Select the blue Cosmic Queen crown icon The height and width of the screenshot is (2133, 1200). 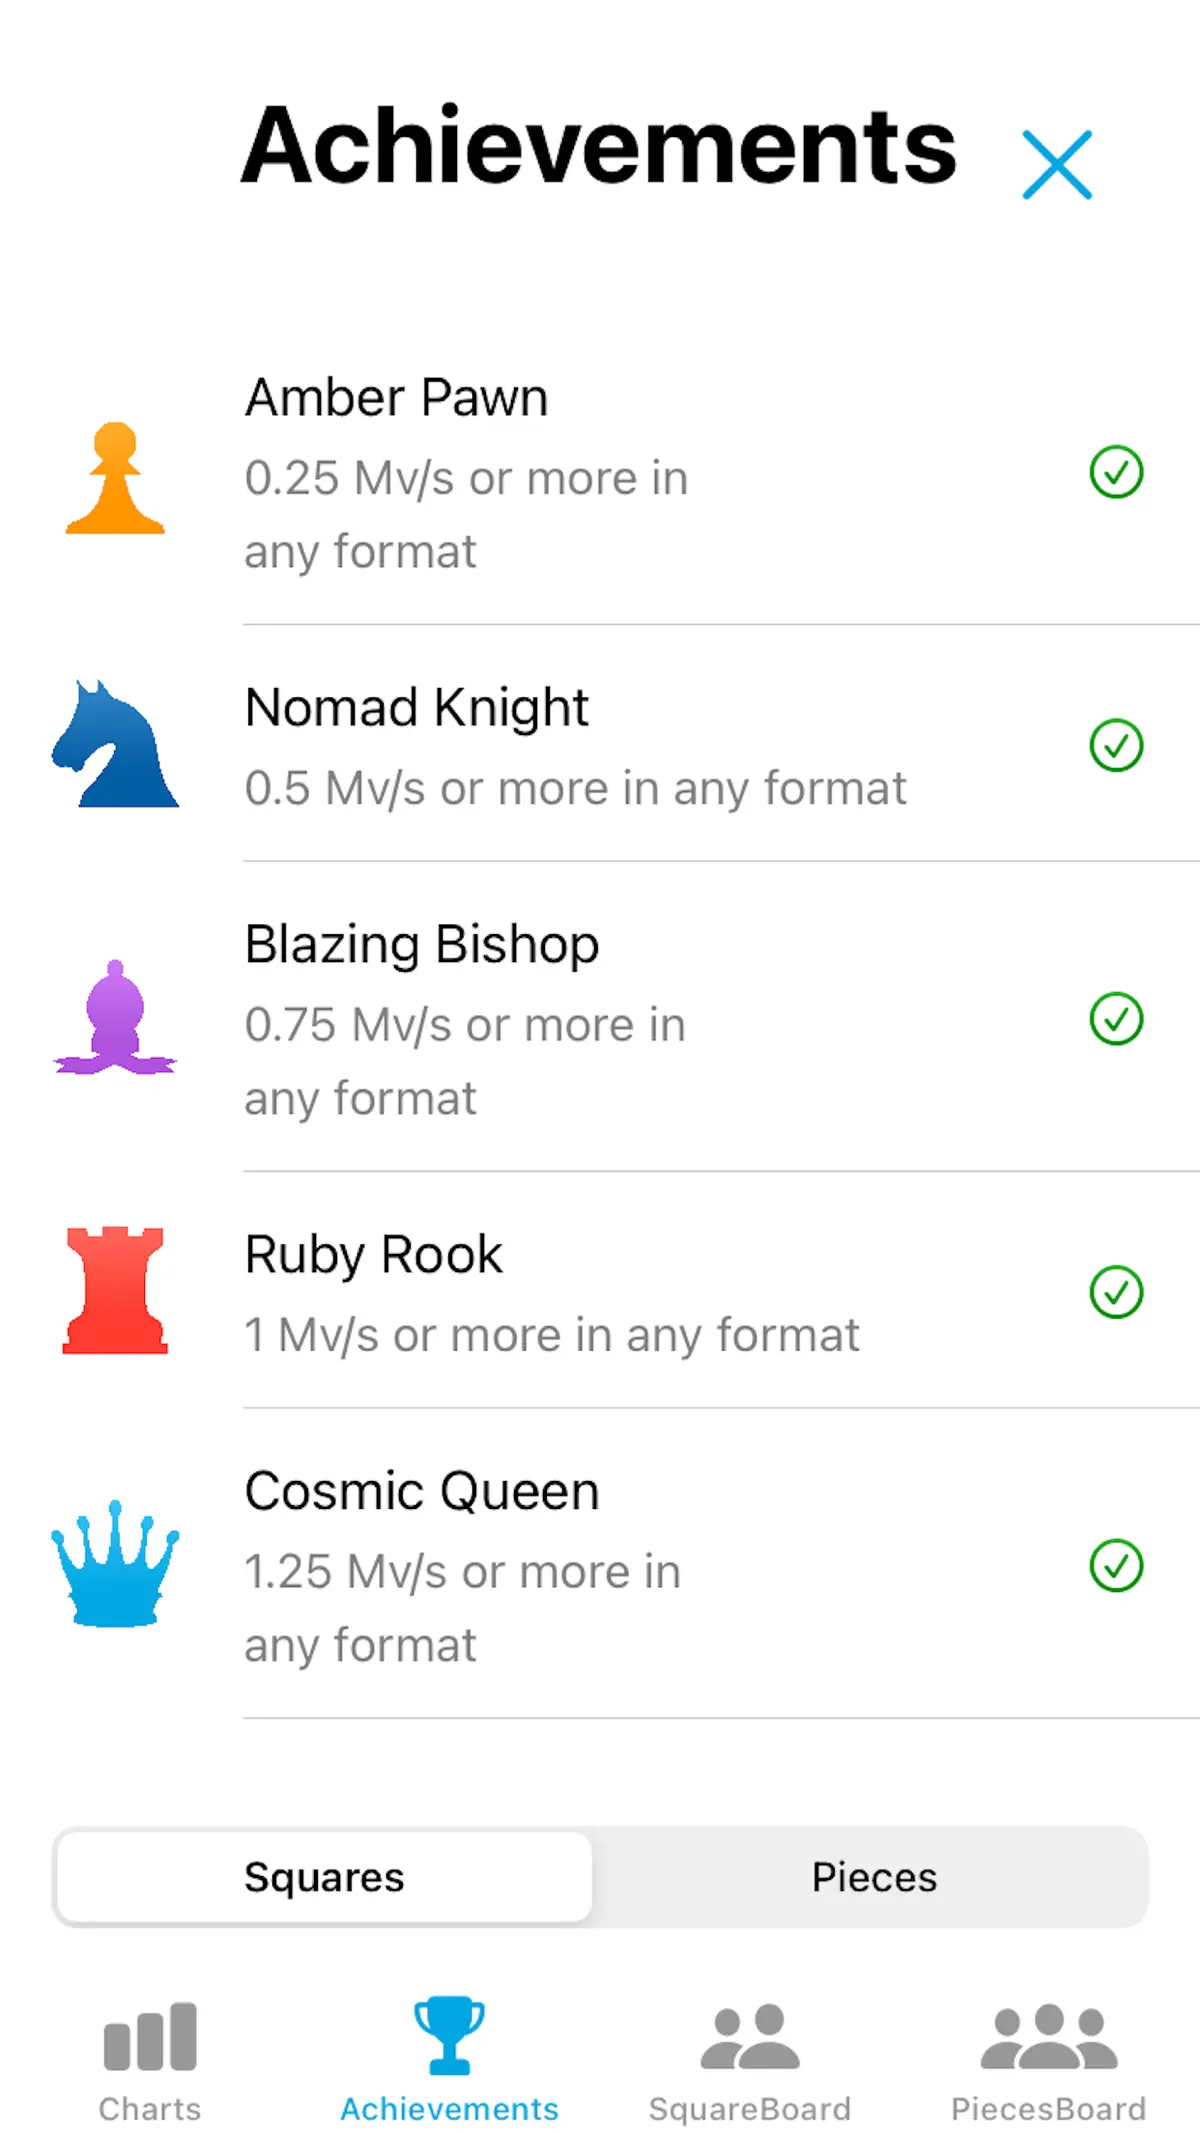click(115, 1563)
